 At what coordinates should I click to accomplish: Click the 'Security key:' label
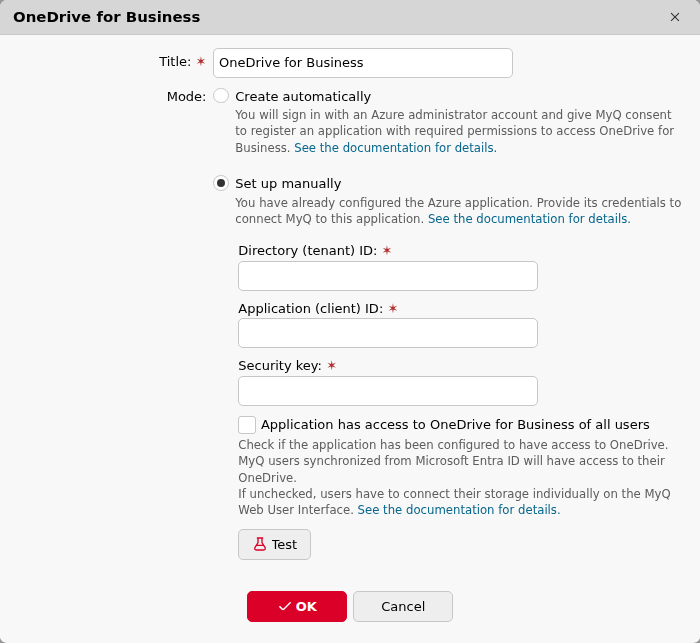tap(280, 366)
